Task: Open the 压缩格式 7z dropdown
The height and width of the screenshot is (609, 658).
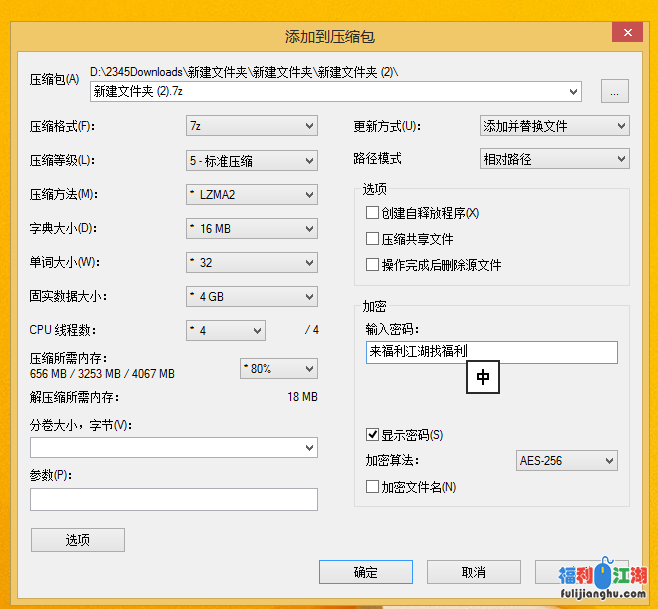Action: (x=252, y=126)
